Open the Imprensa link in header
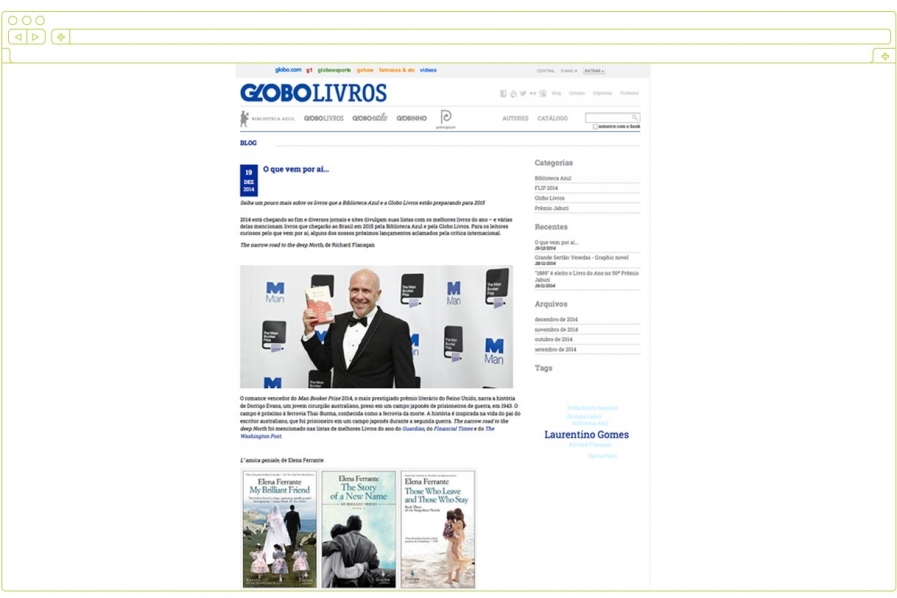 coord(602,93)
